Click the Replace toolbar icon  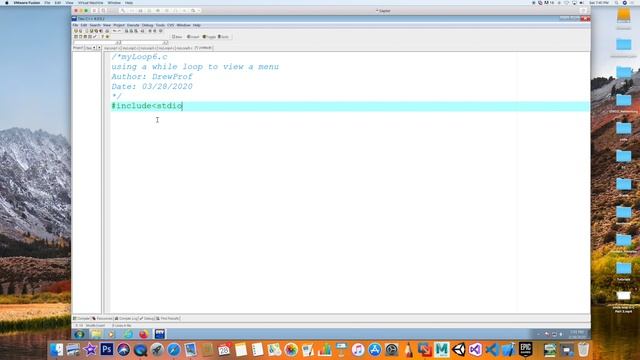coord(131,31)
